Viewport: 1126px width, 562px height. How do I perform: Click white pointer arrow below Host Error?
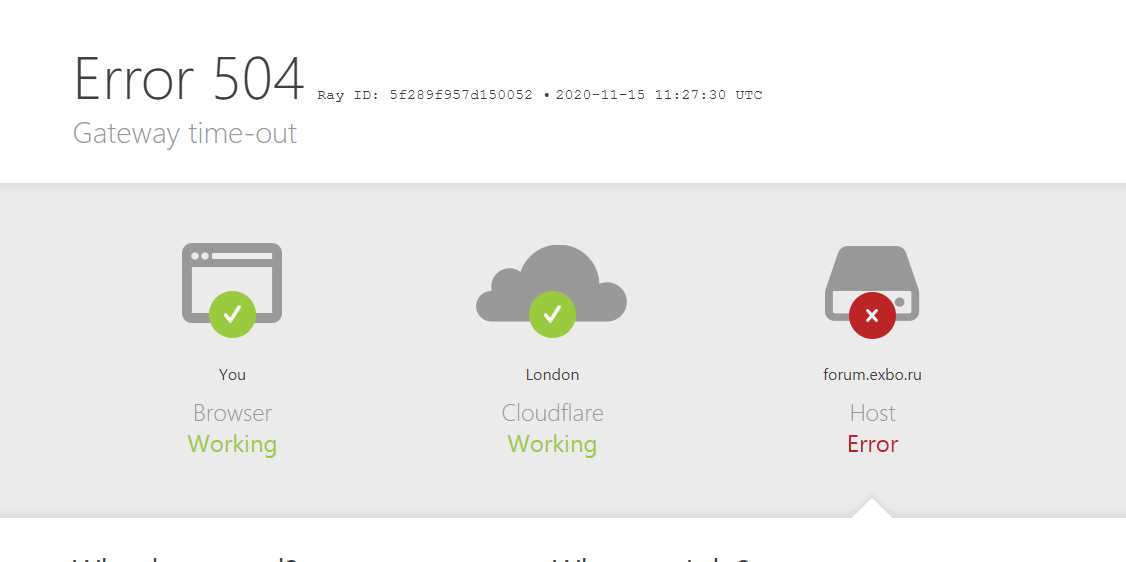pyautogui.click(x=872, y=507)
